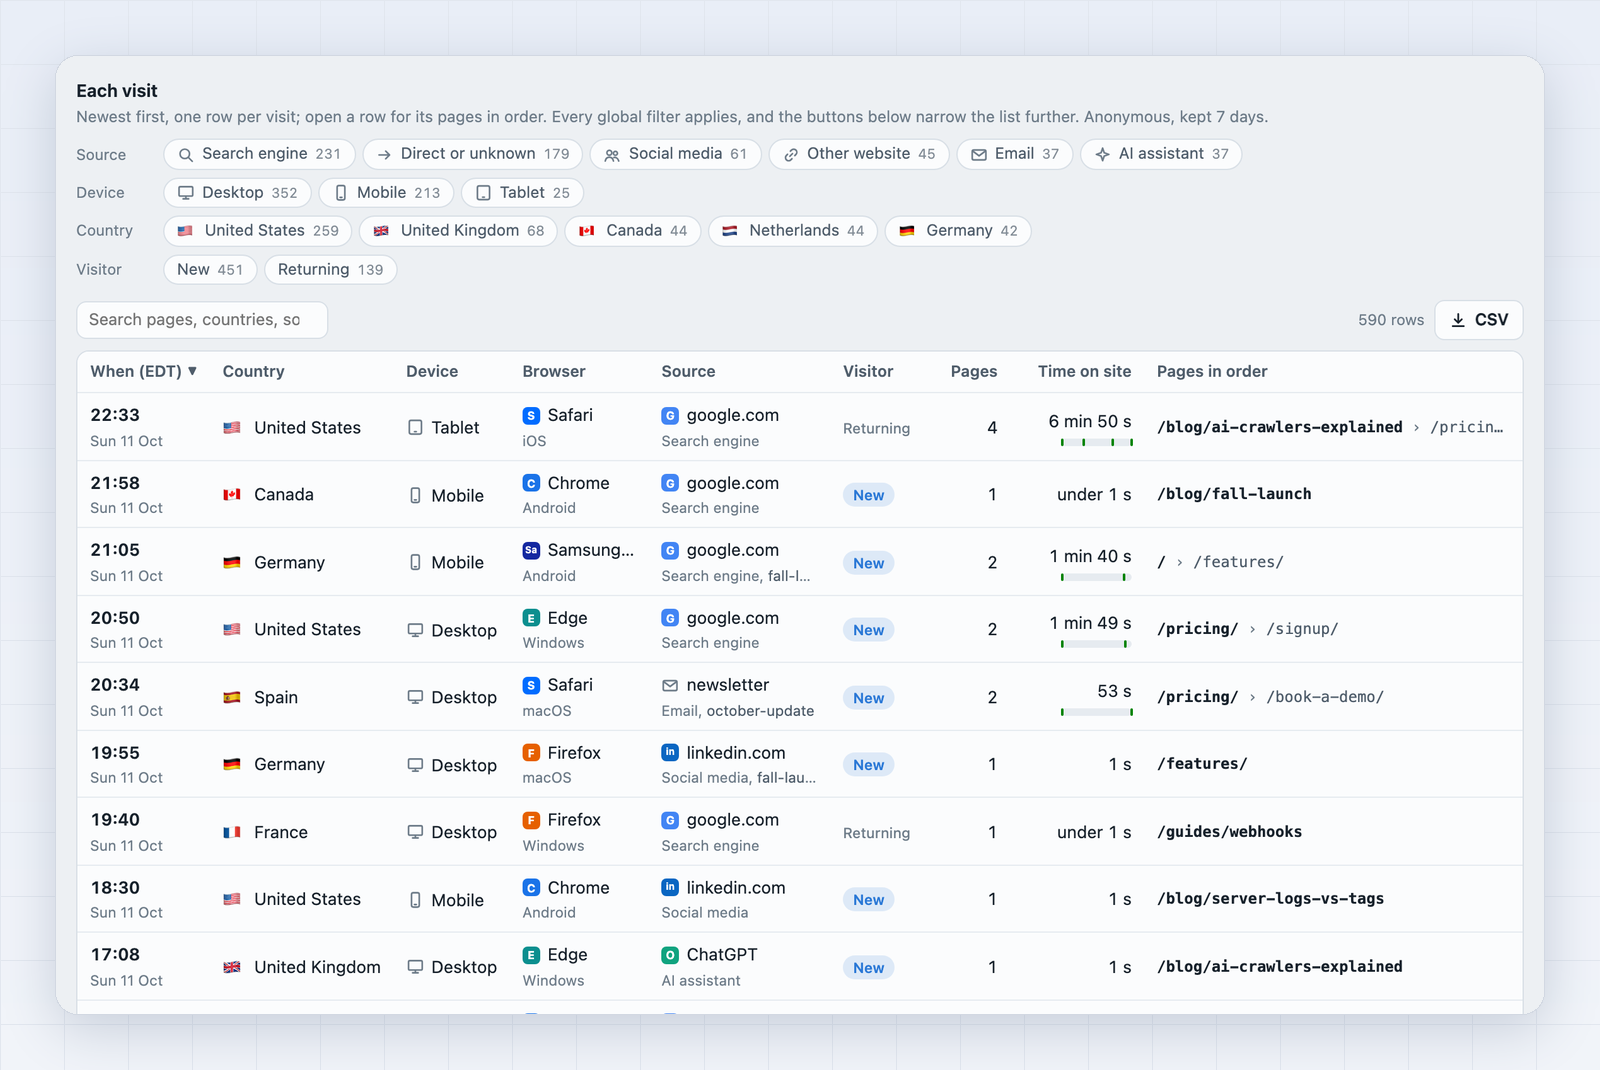Click the CSV download icon
1600x1070 pixels.
pyautogui.click(x=1458, y=320)
